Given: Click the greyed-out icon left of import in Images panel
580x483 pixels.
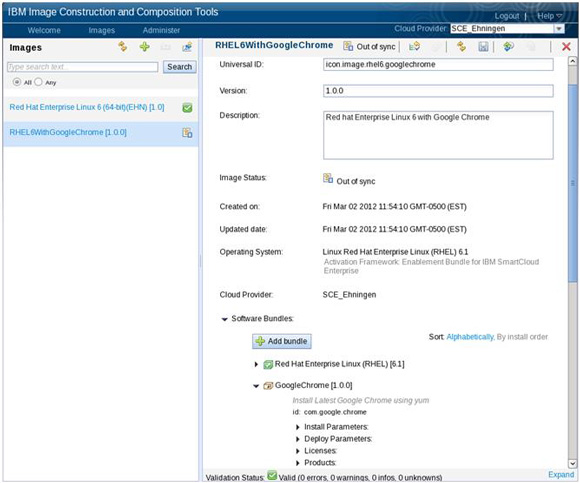Looking at the screenshot, I should 166,47.
